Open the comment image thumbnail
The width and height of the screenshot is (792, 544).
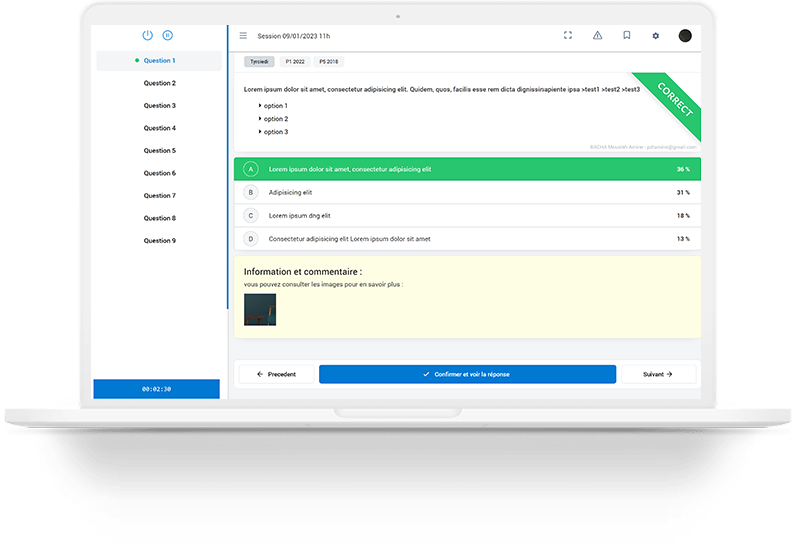260,310
